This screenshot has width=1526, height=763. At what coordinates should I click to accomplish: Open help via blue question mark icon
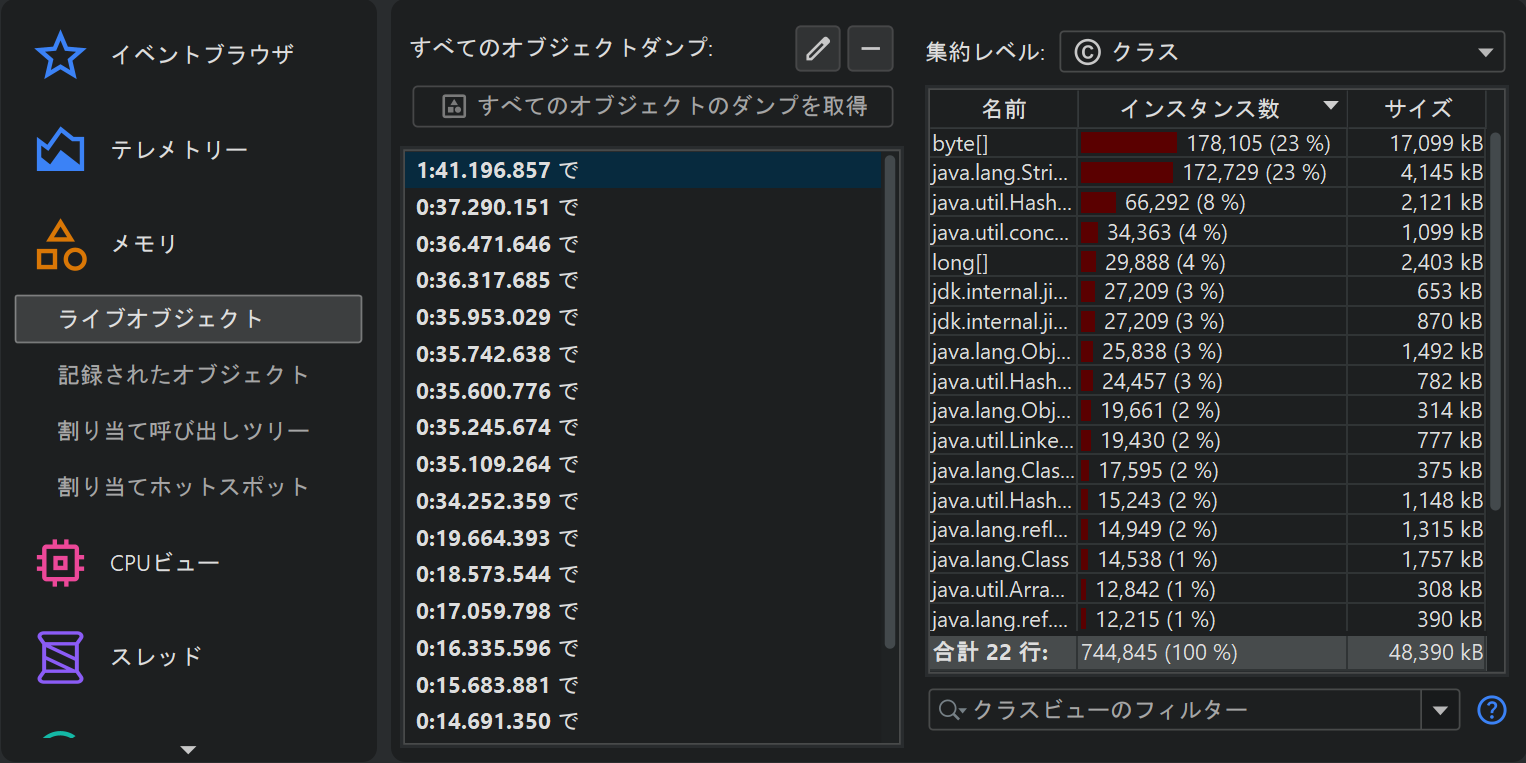pyautogui.click(x=1491, y=710)
